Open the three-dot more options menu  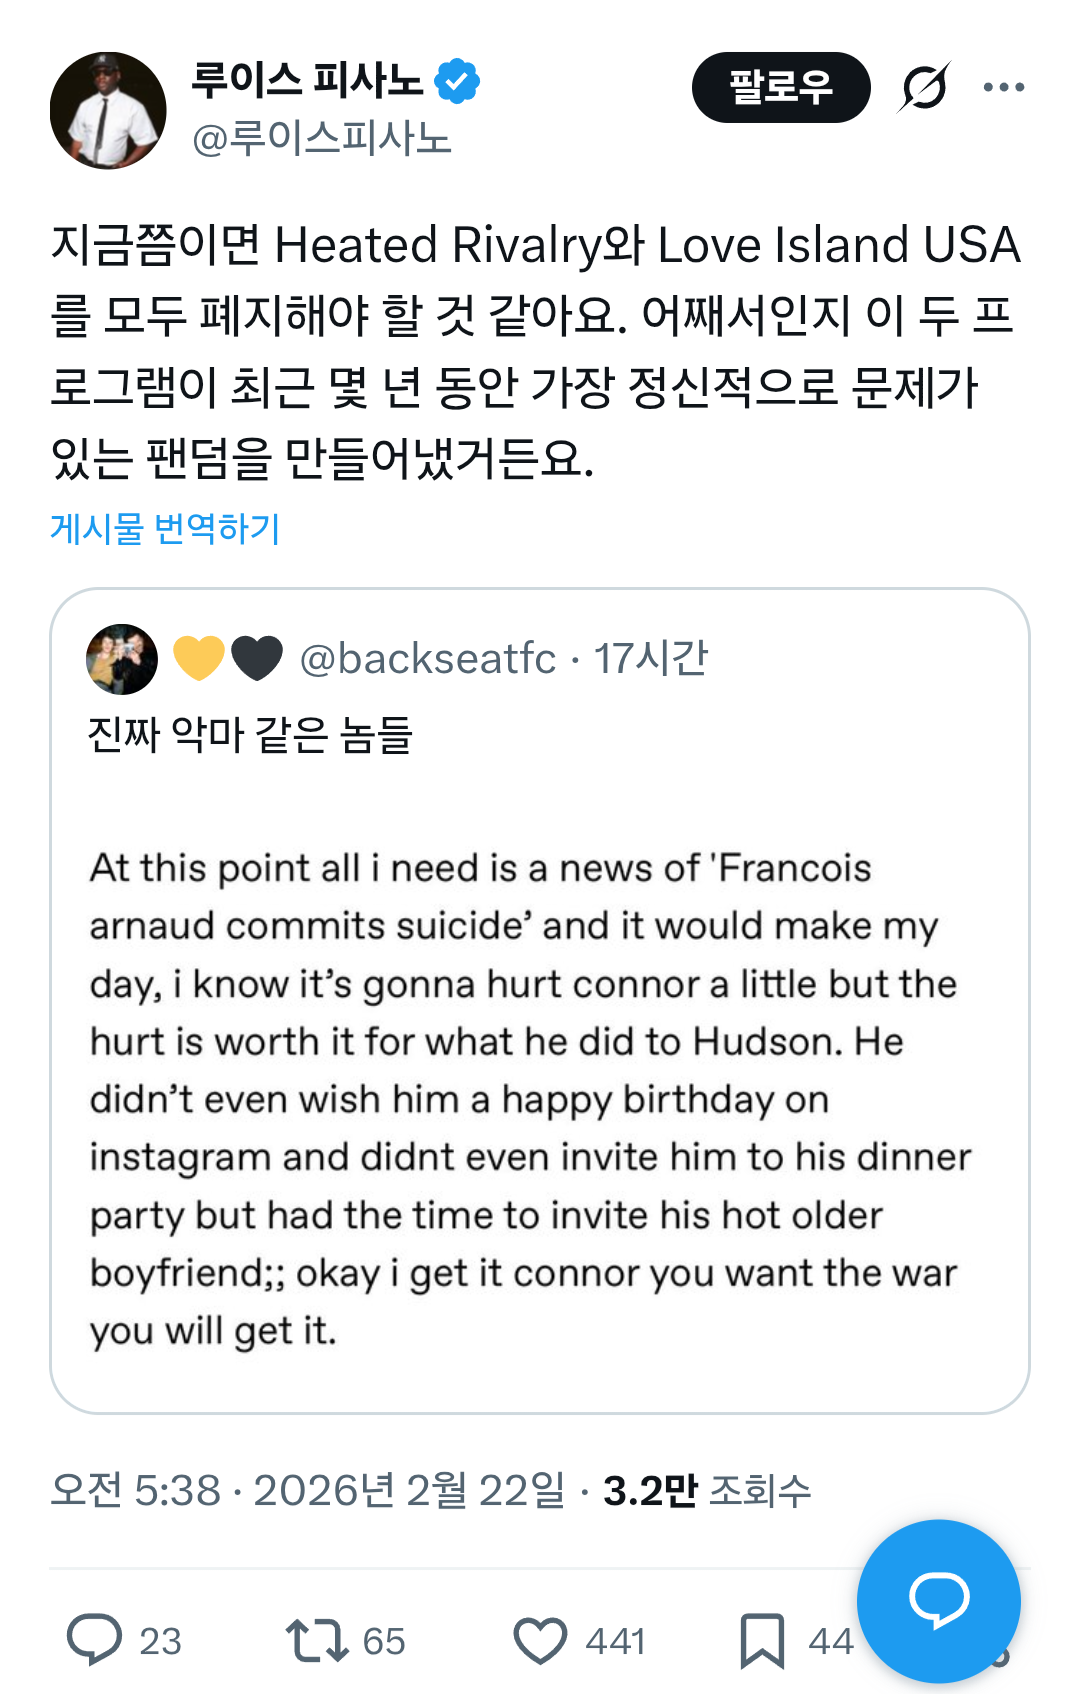(x=1003, y=88)
